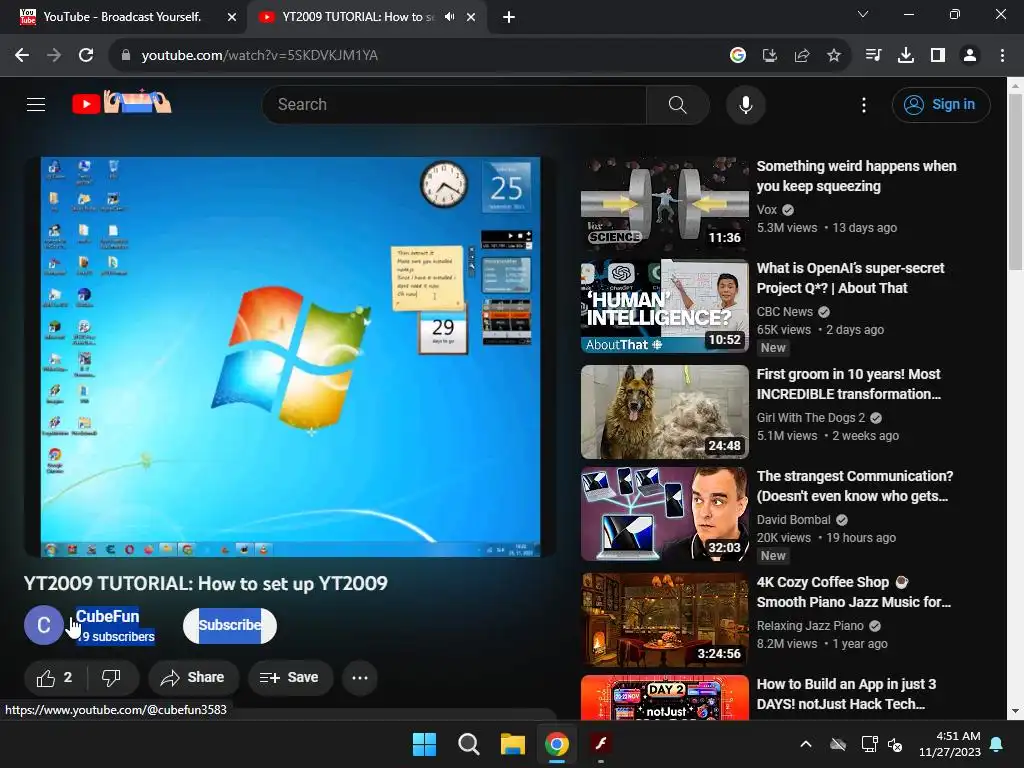Click the Google icon in the address bar
This screenshot has height=768, width=1024.
(738, 56)
